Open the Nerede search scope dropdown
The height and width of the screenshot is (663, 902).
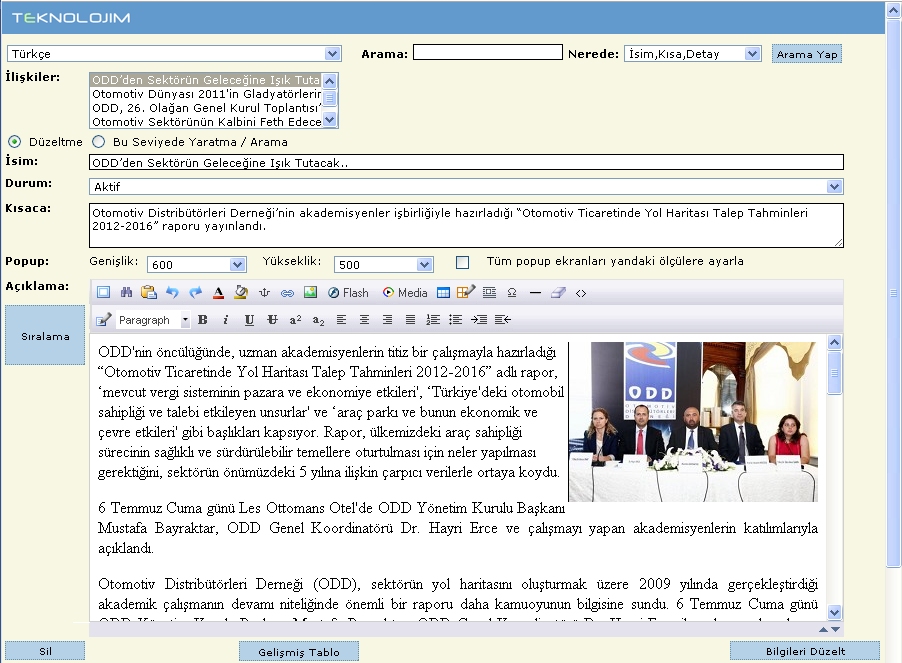693,53
